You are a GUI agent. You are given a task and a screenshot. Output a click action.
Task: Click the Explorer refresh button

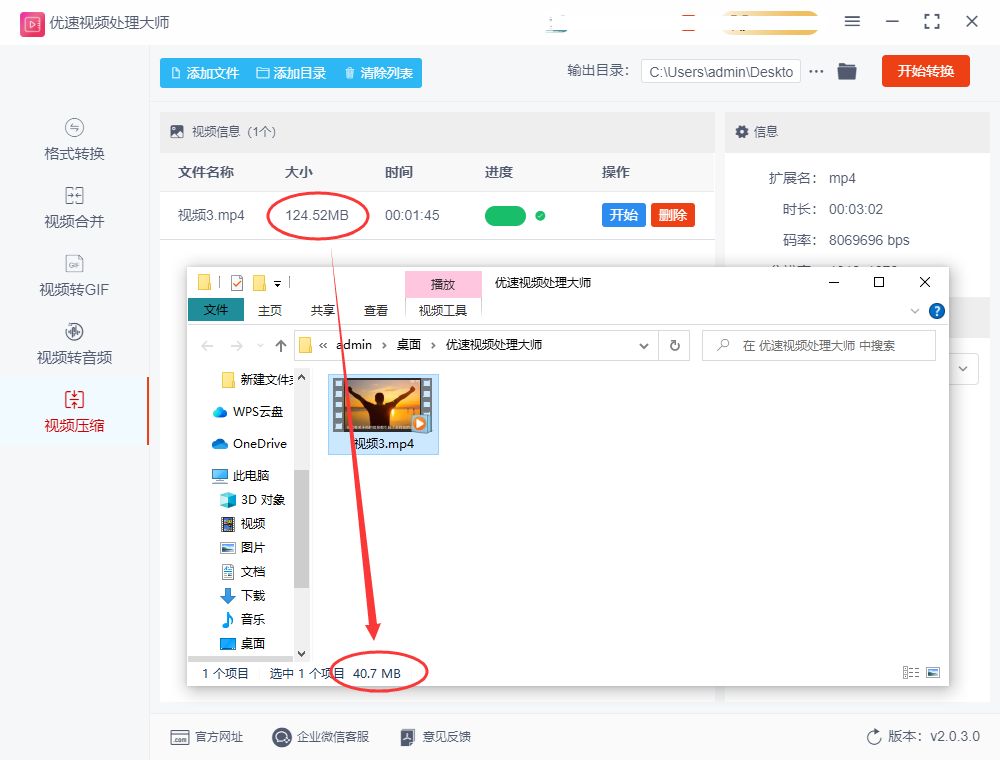pyautogui.click(x=675, y=346)
